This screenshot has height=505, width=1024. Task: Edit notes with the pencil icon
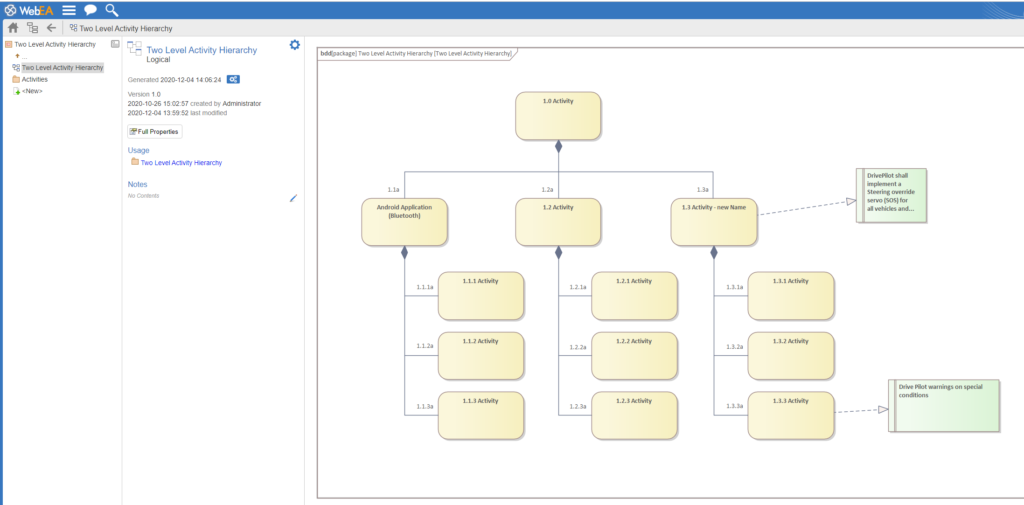tap(293, 198)
